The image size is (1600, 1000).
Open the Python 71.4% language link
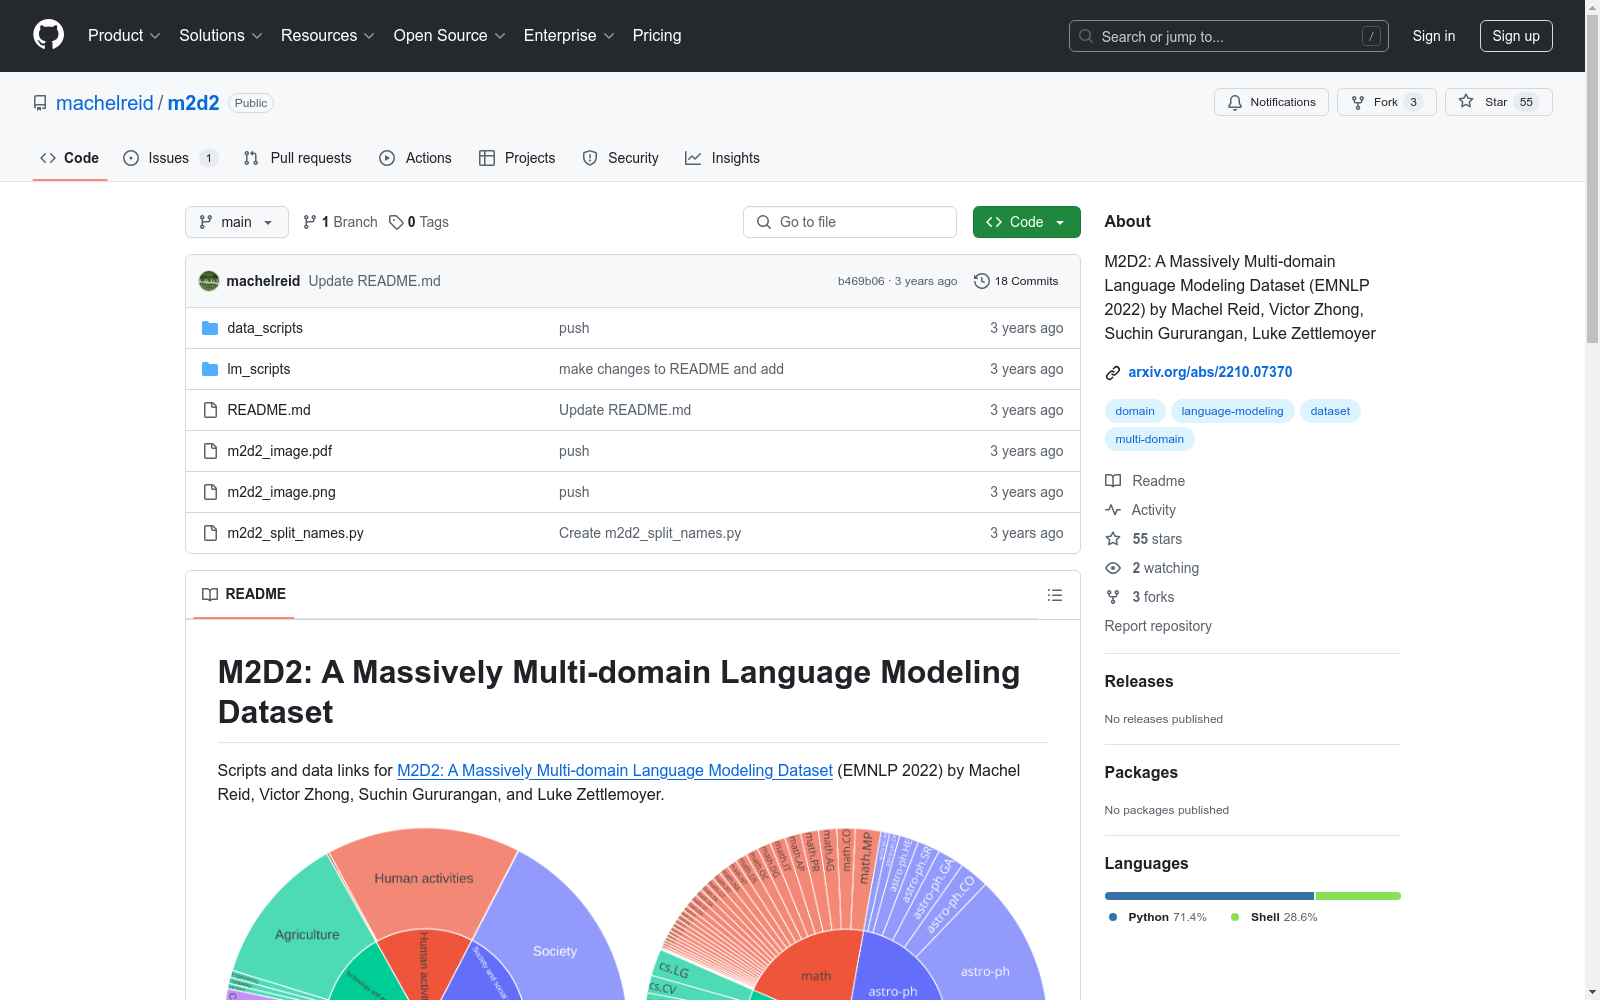(x=1158, y=917)
